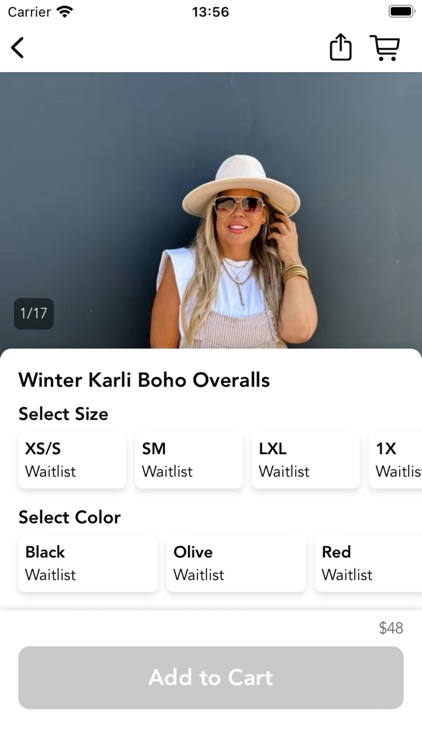Tap the battery indicator icon
The width and height of the screenshot is (422, 750).
point(401,11)
